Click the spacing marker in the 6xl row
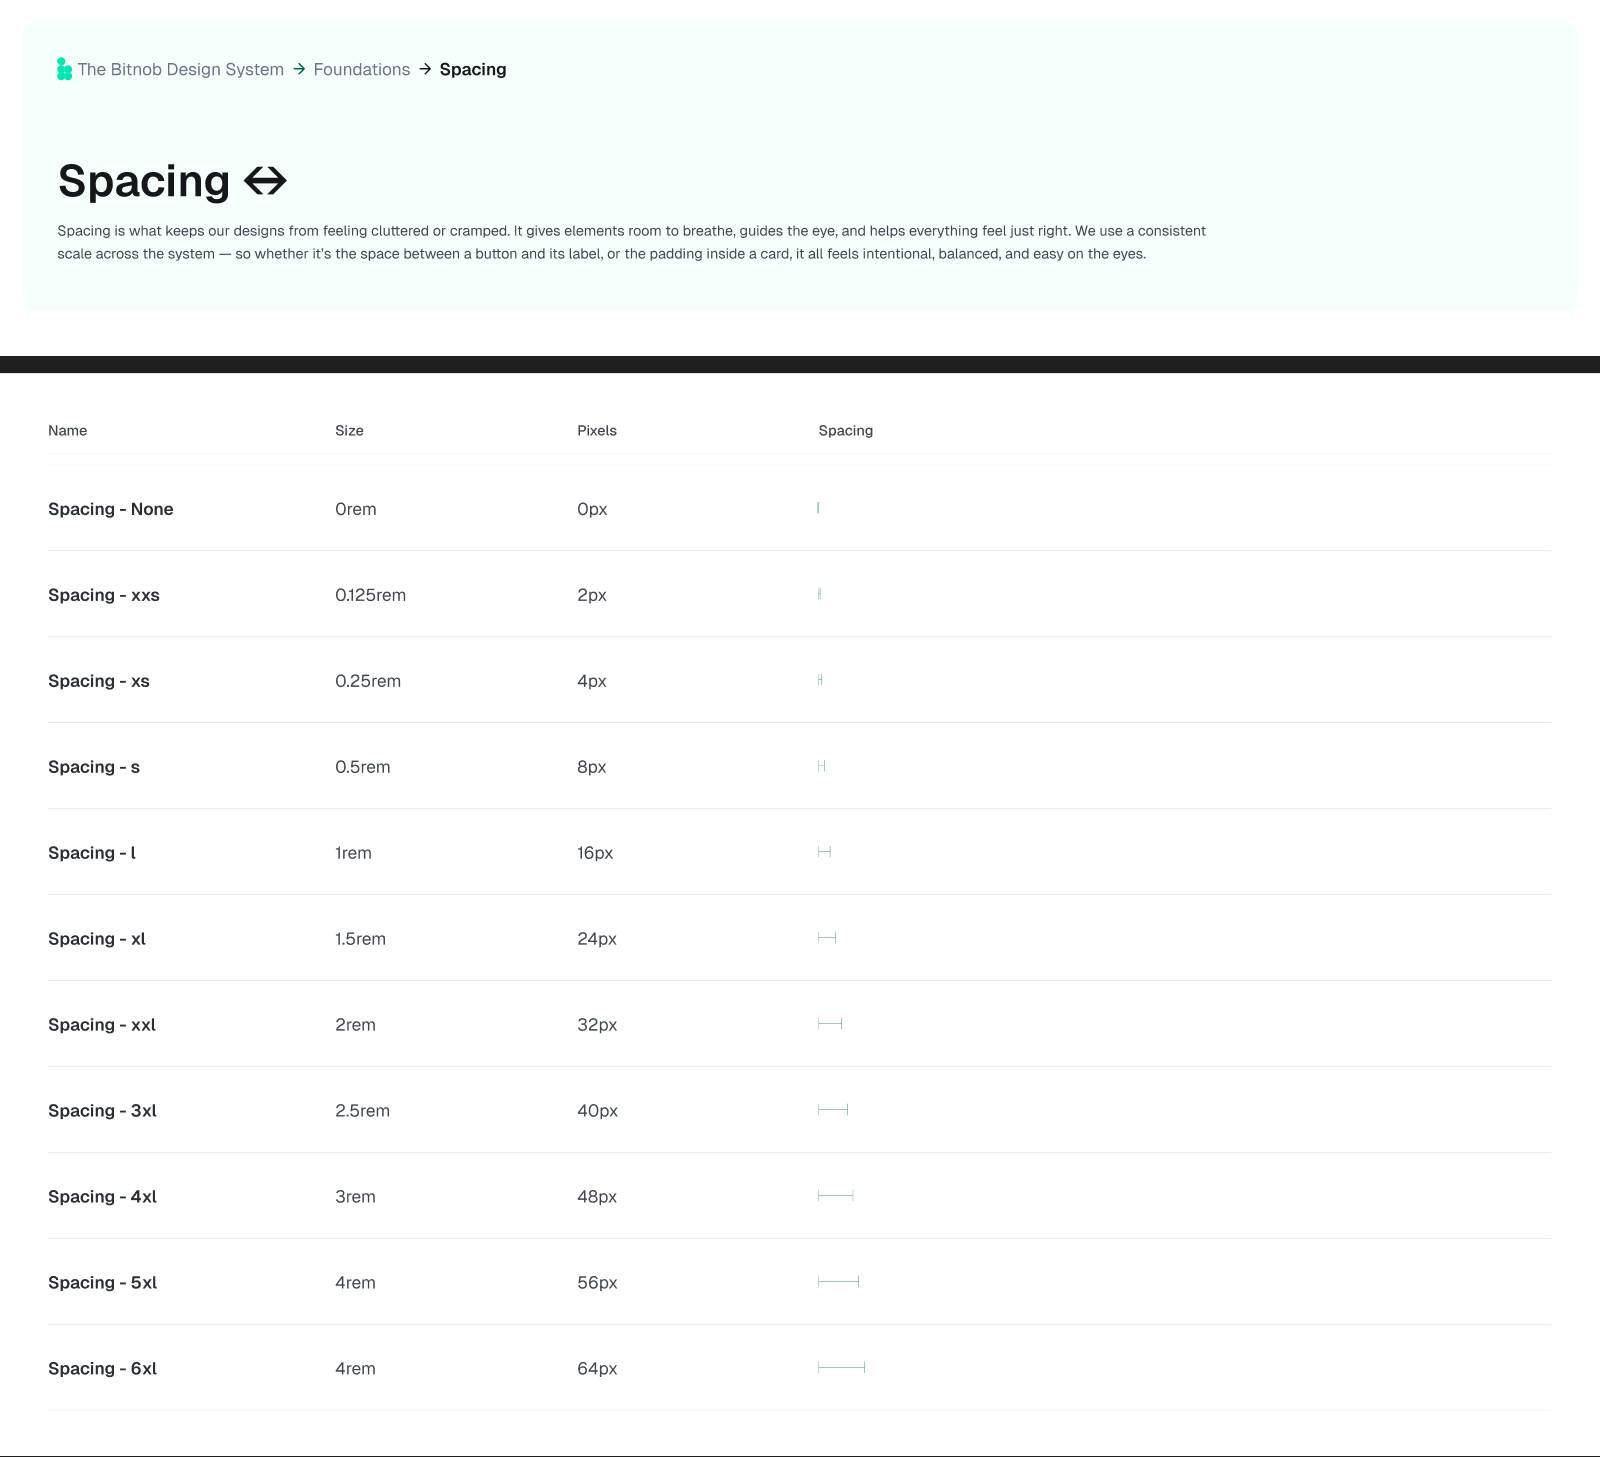Viewport: 1600px width, 1457px height. (842, 1367)
